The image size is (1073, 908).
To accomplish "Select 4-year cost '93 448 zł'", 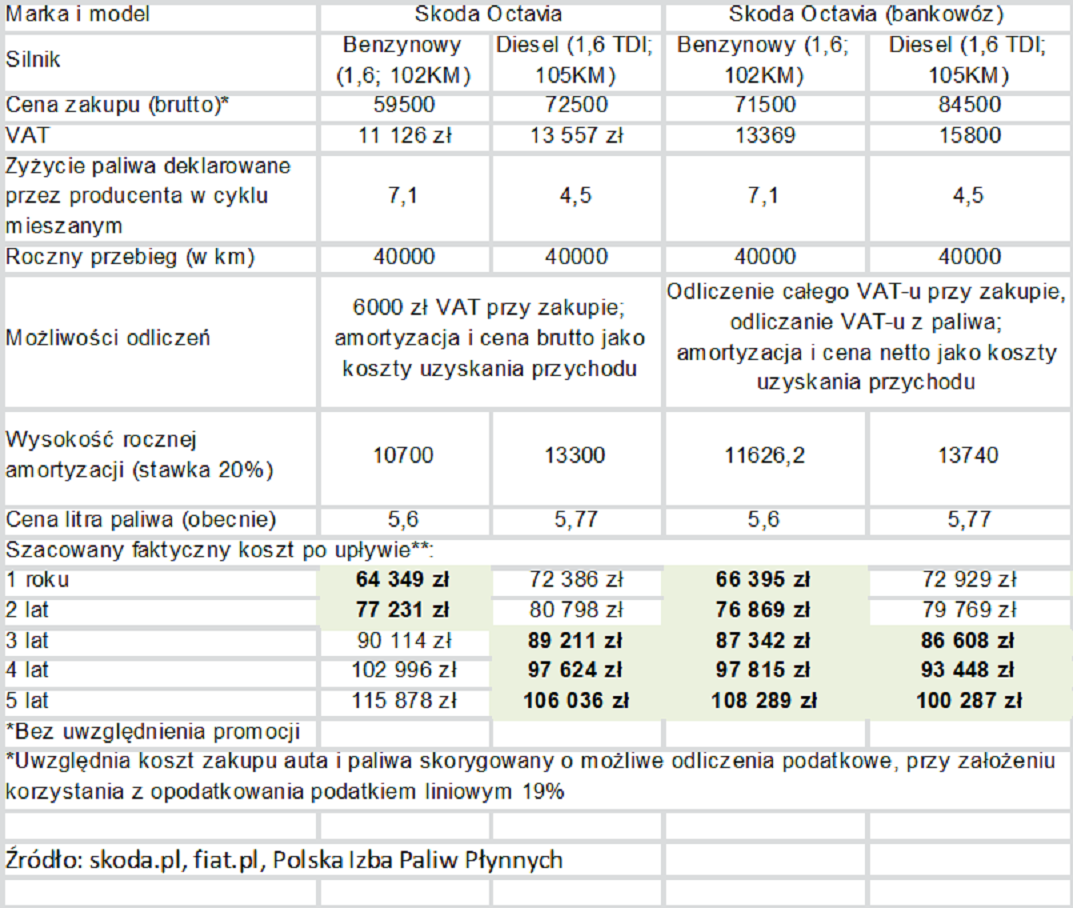I will pyautogui.click(x=968, y=670).
